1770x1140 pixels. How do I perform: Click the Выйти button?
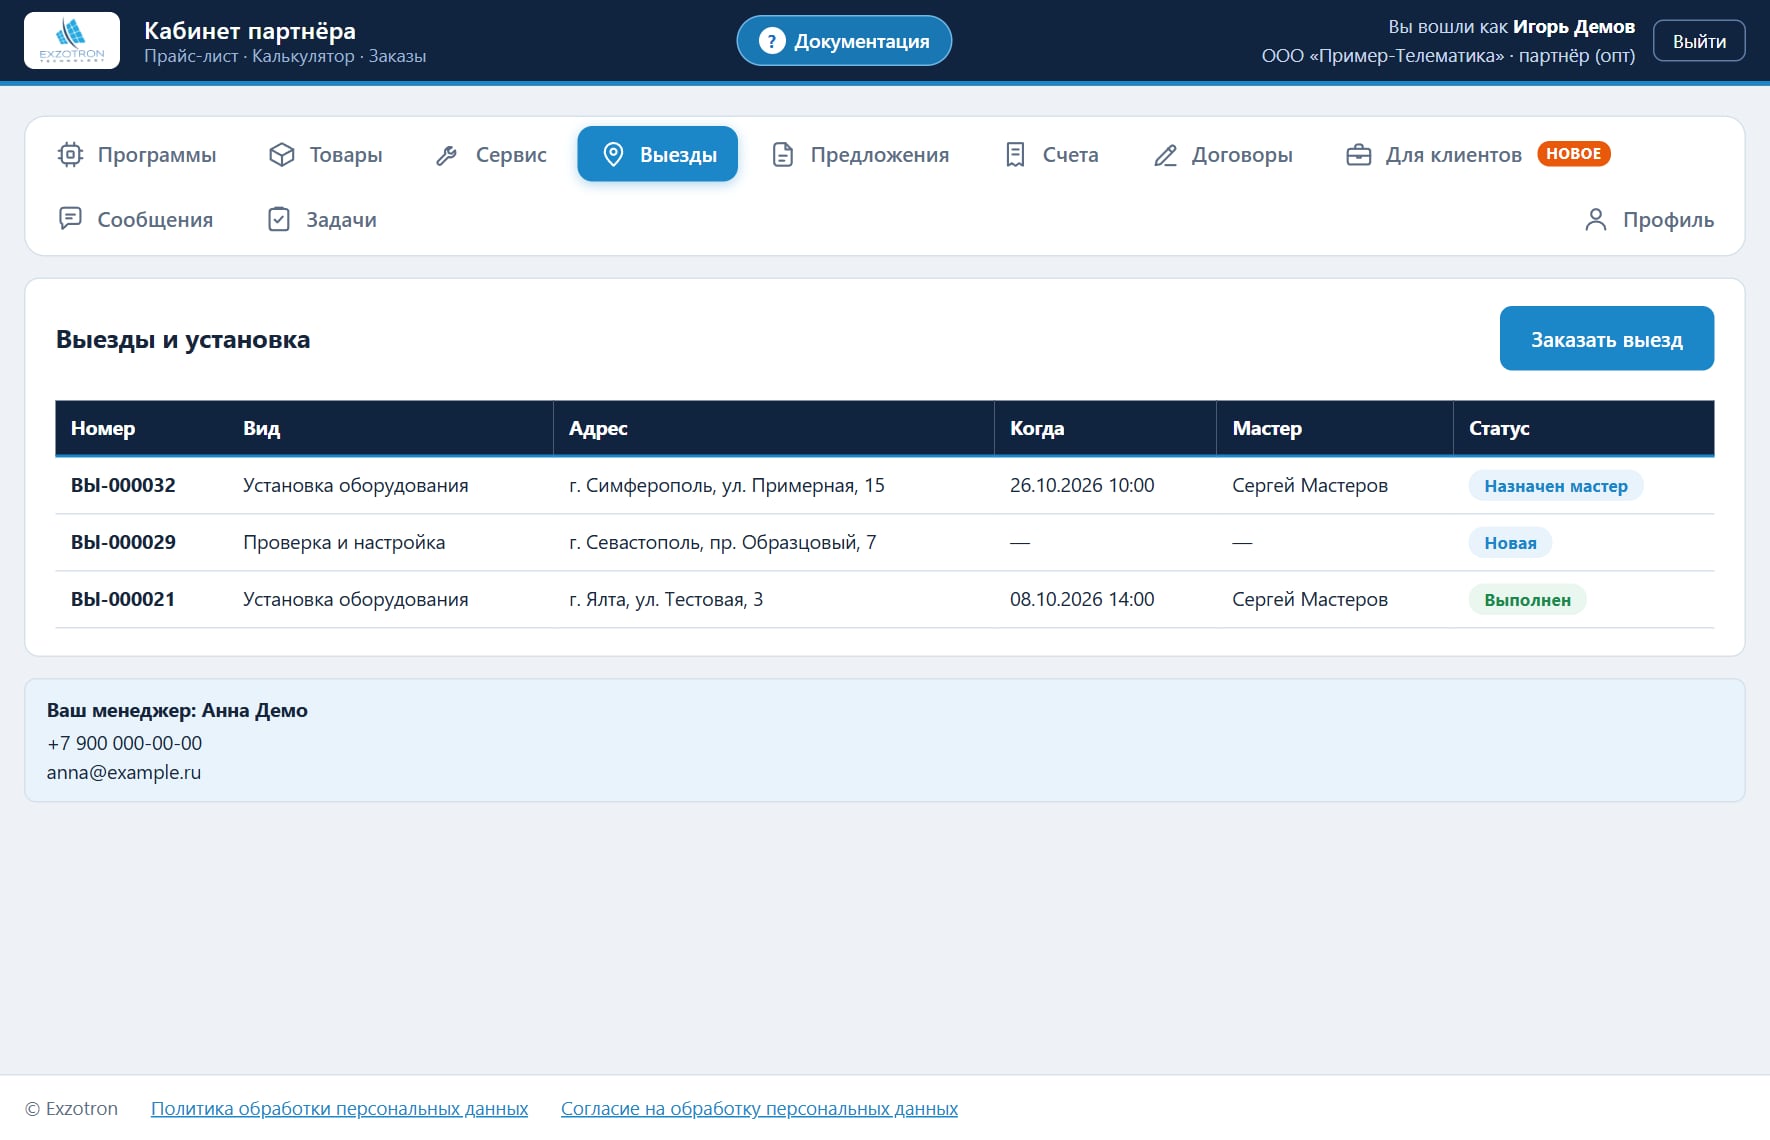tap(1699, 41)
